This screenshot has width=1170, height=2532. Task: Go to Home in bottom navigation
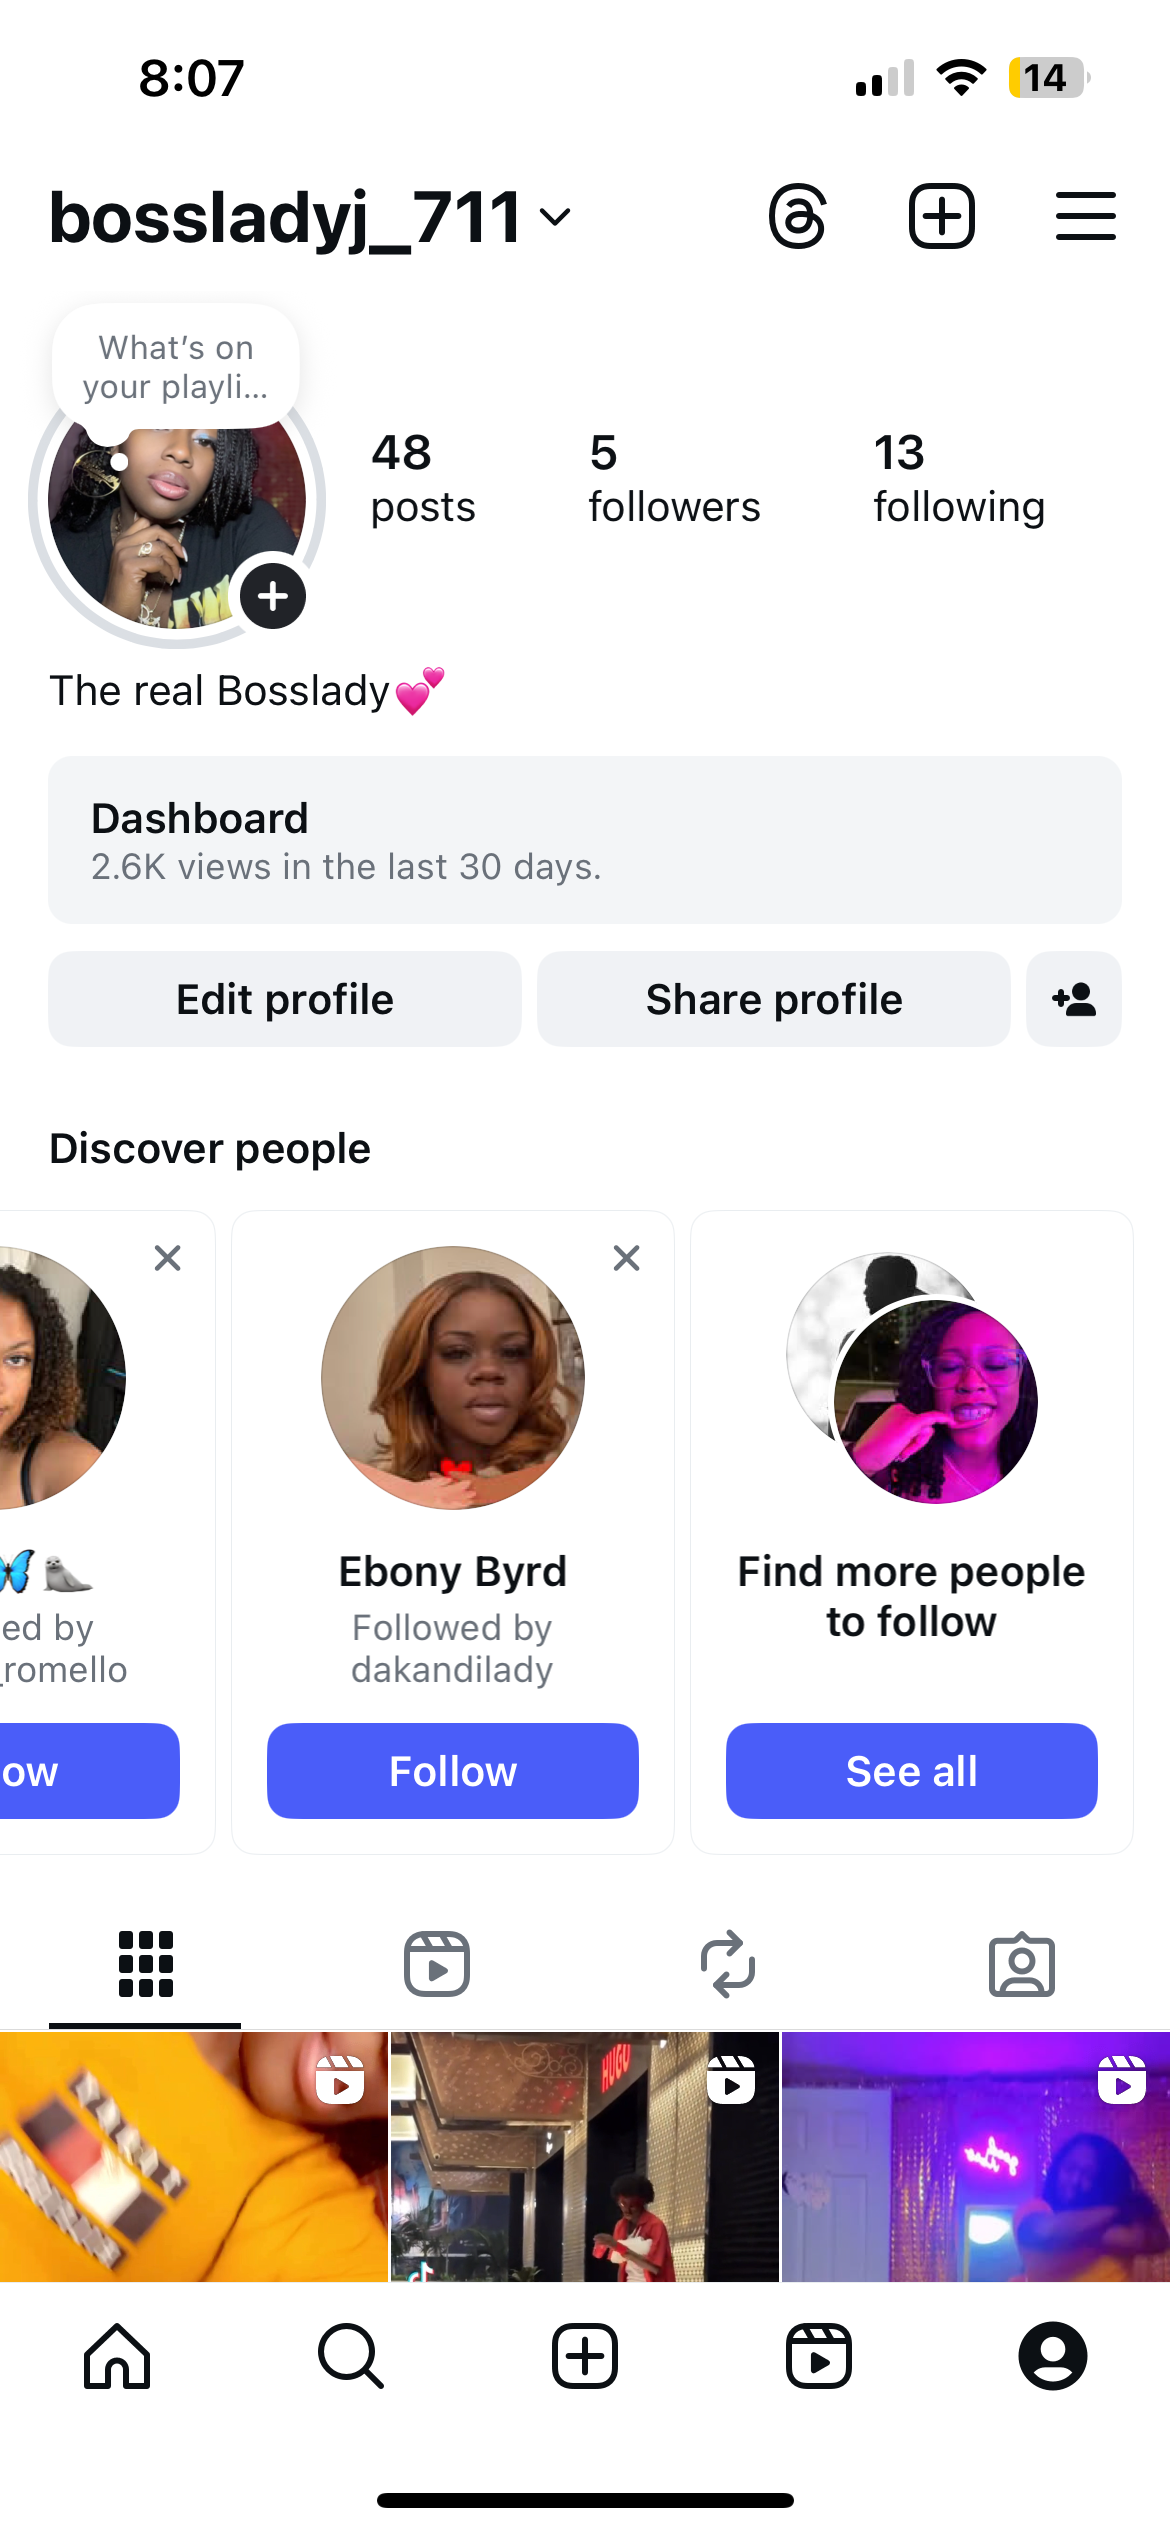[117, 2356]
